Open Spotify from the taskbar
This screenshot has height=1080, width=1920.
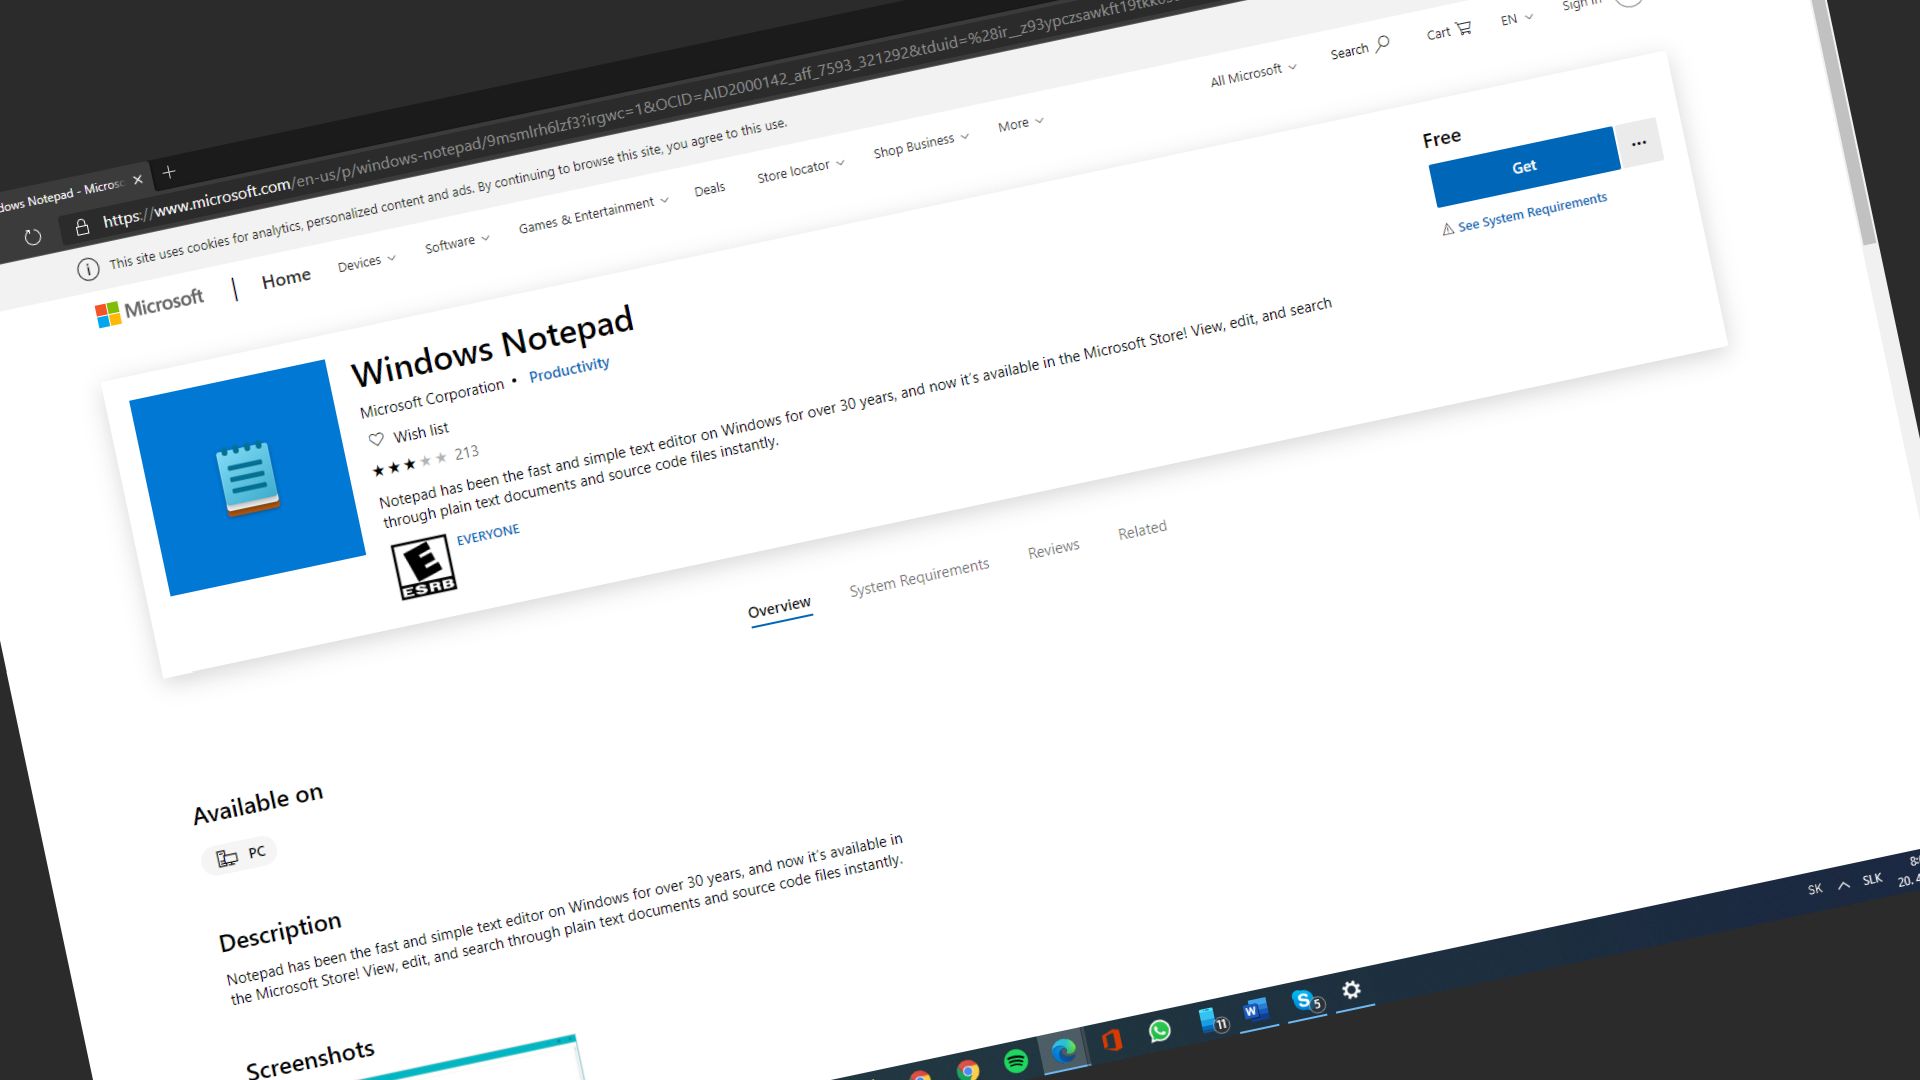(x=1016, y=1060)
